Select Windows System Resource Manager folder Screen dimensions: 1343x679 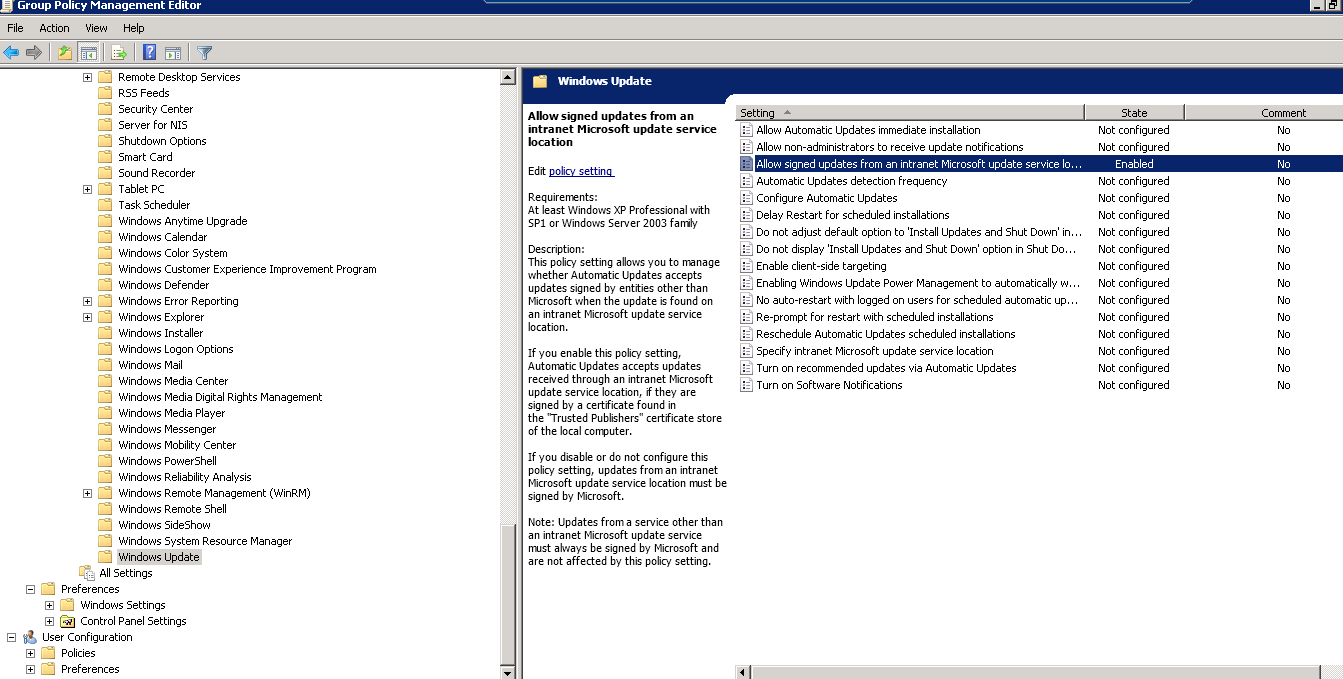click(205, 541)
